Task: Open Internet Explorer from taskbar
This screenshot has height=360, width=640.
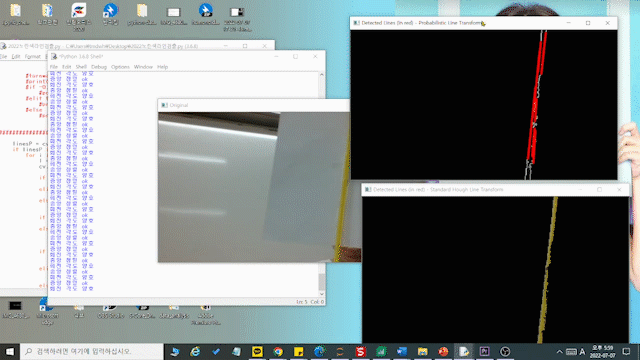Action: click(x=196, y=351)
